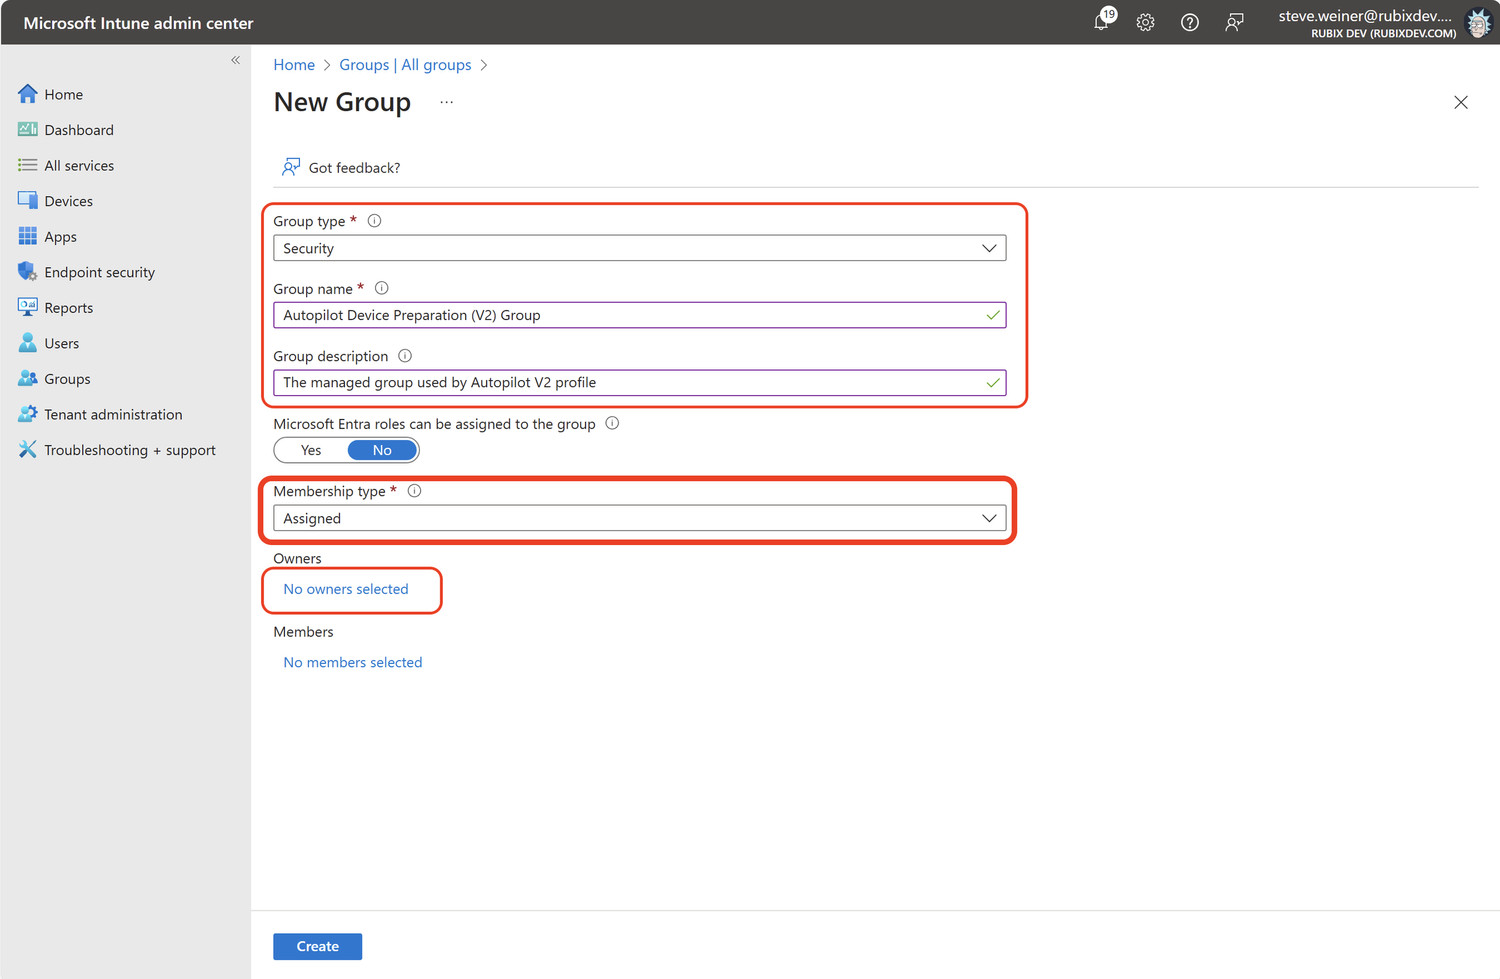Collapse the left navigation pane
This screenshot has width=1500, height=979.
[236, 60]
